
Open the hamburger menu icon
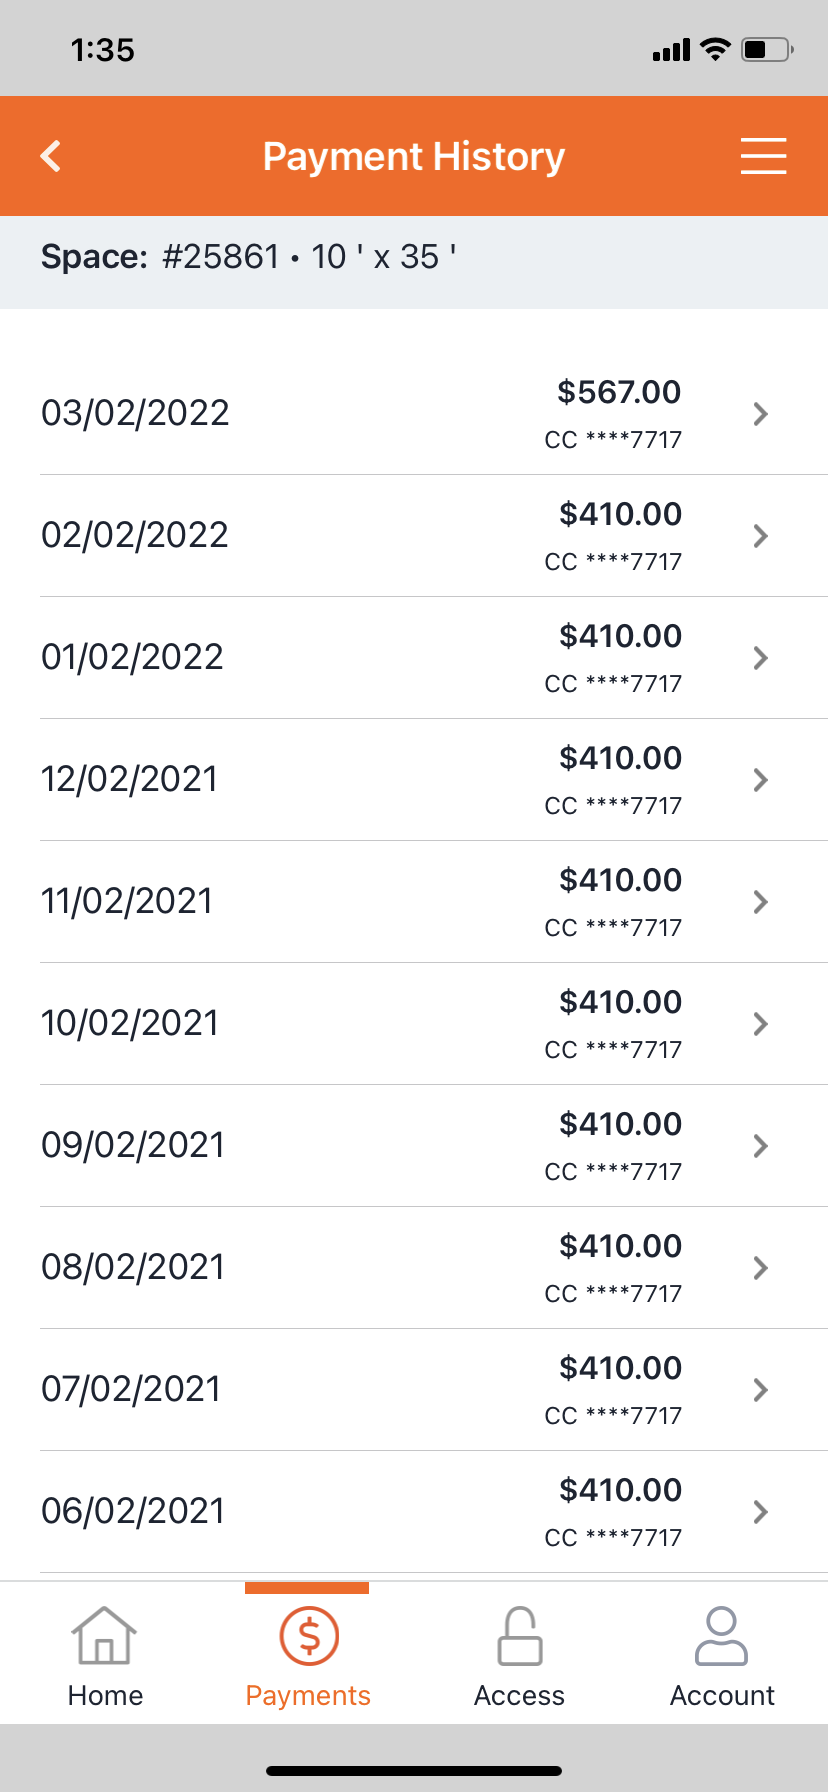click(763, 156)
